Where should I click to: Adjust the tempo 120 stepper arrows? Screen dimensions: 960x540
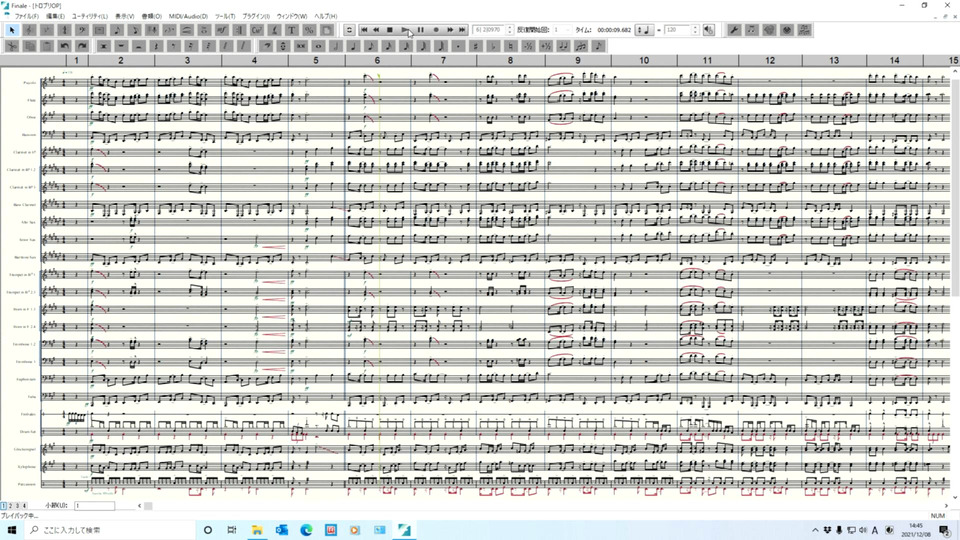click(694, 30)
